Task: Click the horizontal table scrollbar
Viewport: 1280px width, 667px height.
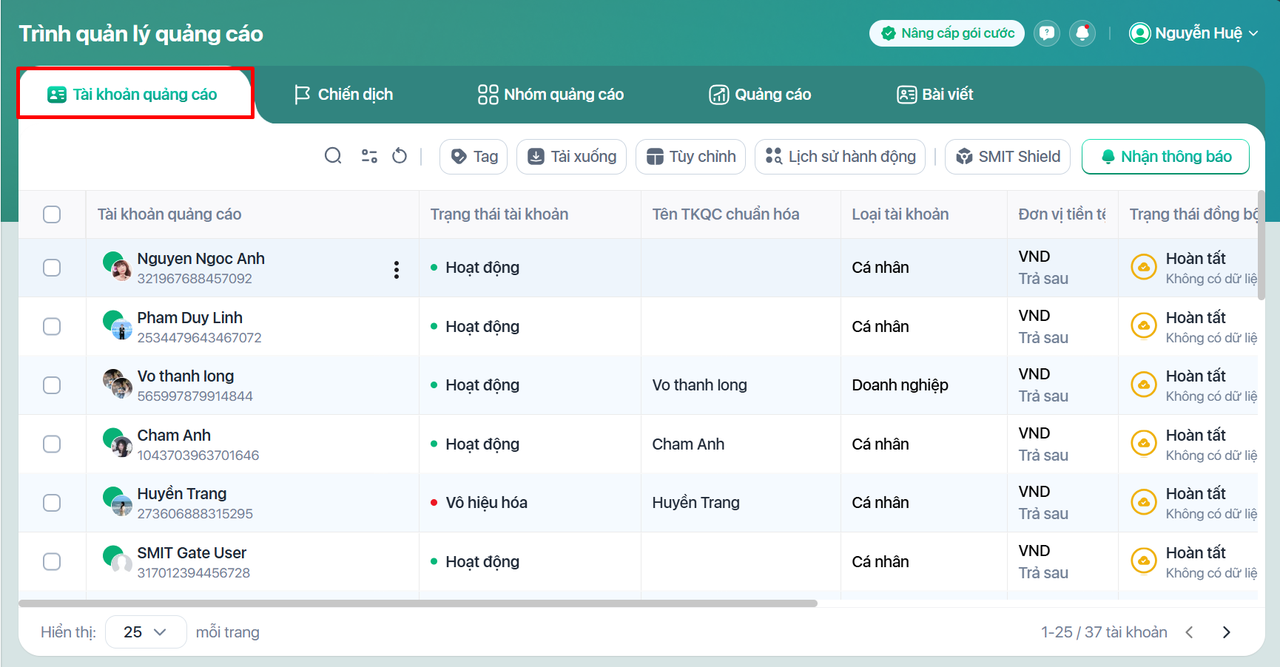Action: pos(418,603)
